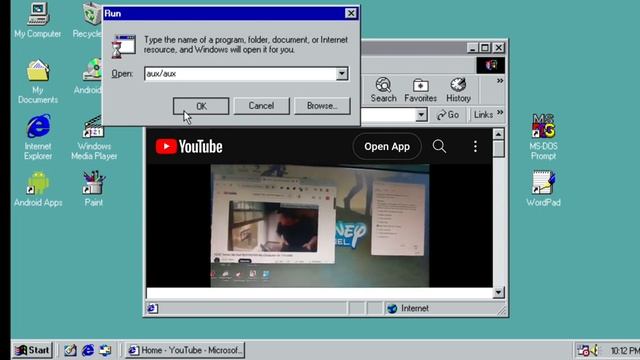Open Windows Media Player desktop icon
This screenshot has width=640, height=360.
click(94, 138)
